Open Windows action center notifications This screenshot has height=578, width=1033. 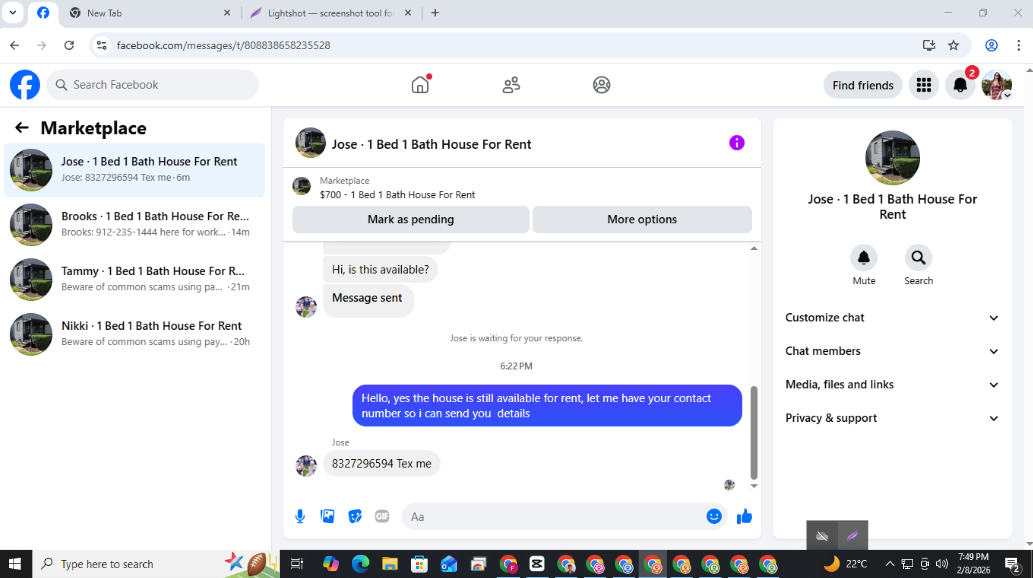(1013, 564)
